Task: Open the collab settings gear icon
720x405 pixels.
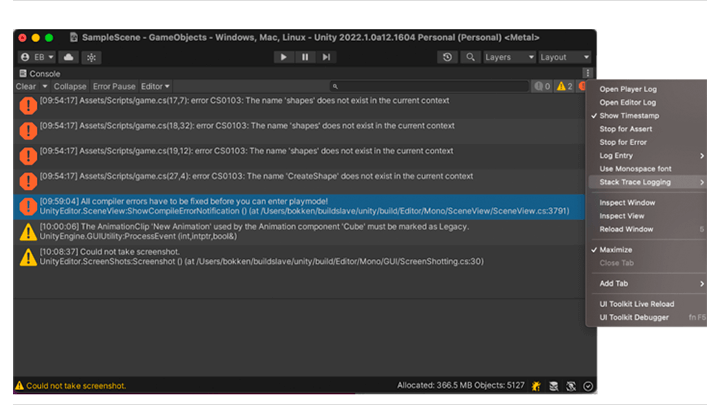Action: [x=91, y=57]
